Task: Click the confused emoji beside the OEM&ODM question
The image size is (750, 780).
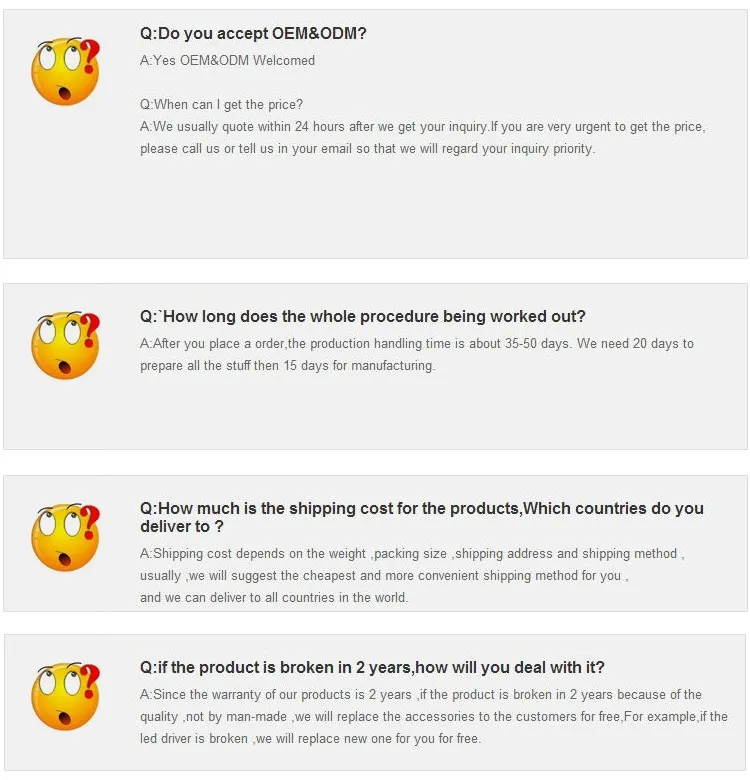Action: [x=65, y=72]
